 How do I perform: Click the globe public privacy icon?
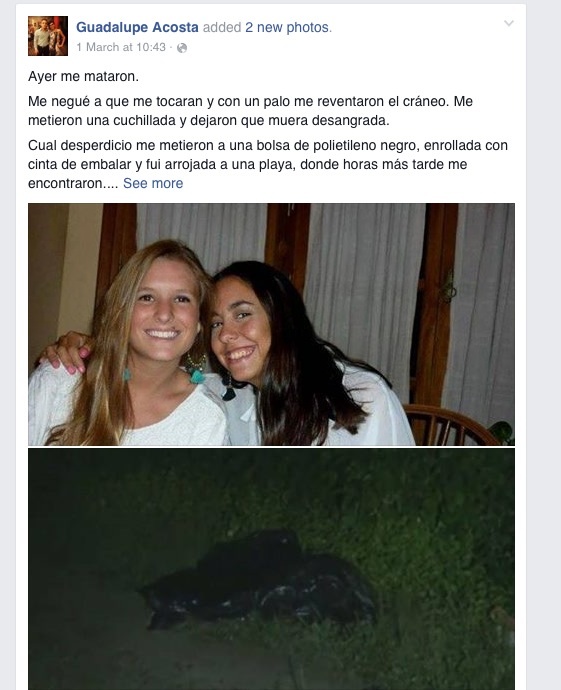click(182, 48)
